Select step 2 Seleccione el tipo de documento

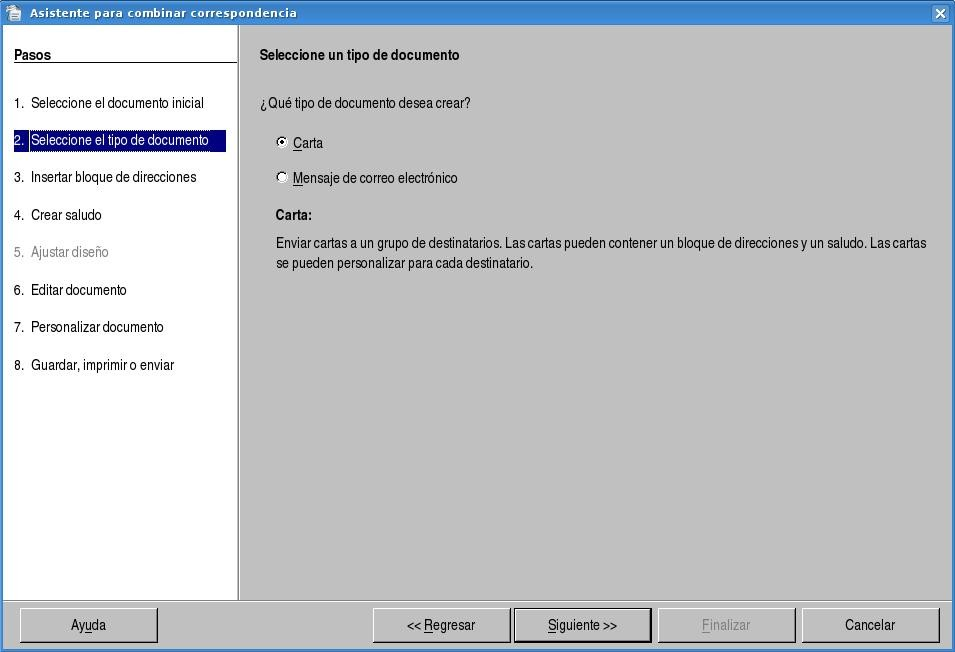pos(119,141)
